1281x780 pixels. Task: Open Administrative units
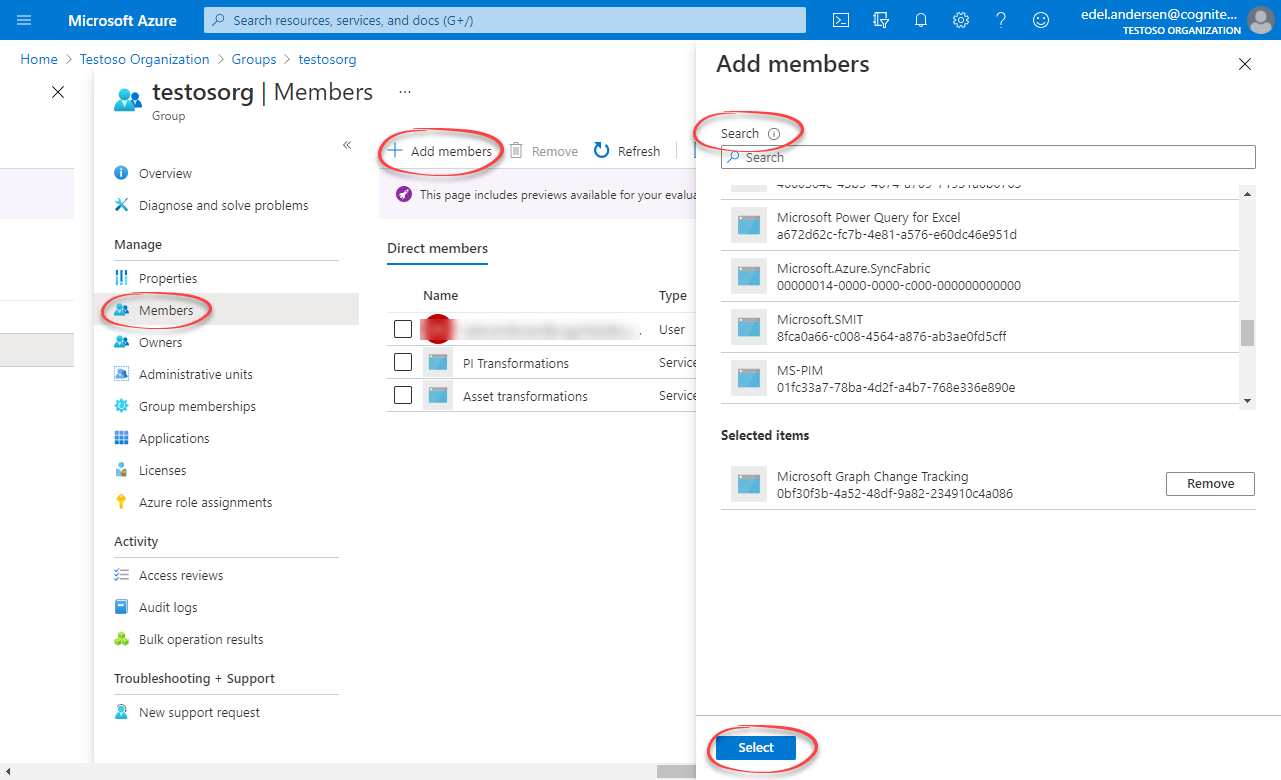coord(196,374)
